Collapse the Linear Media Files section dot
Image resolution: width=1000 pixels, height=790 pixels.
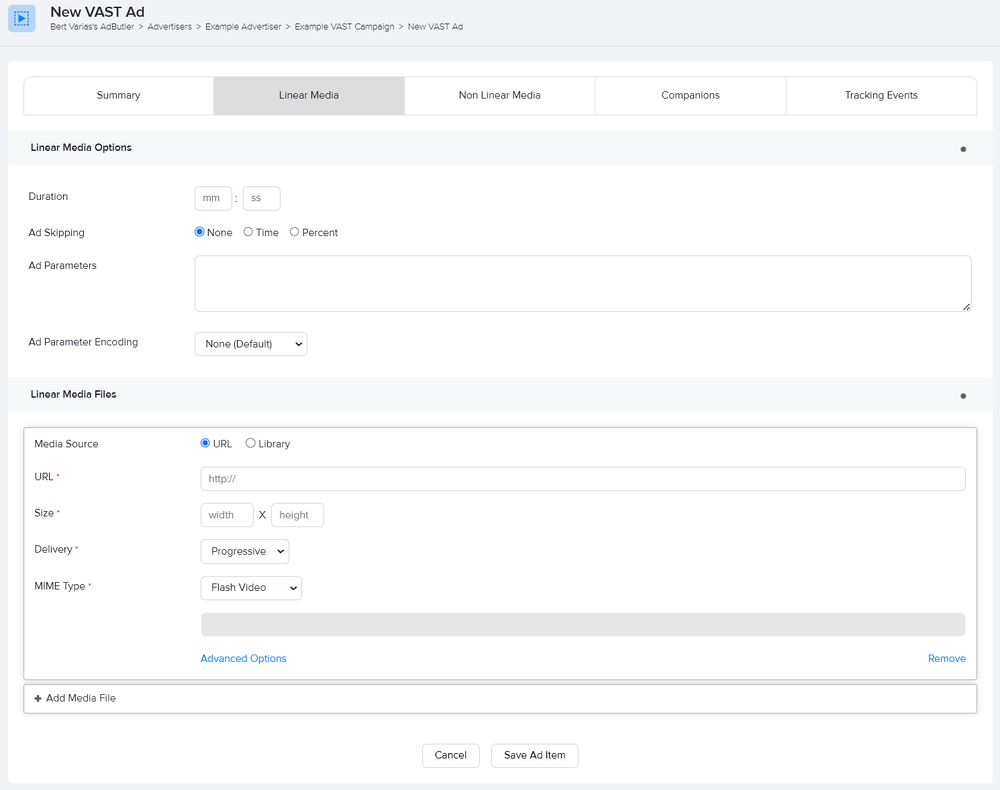pos(963,396)
